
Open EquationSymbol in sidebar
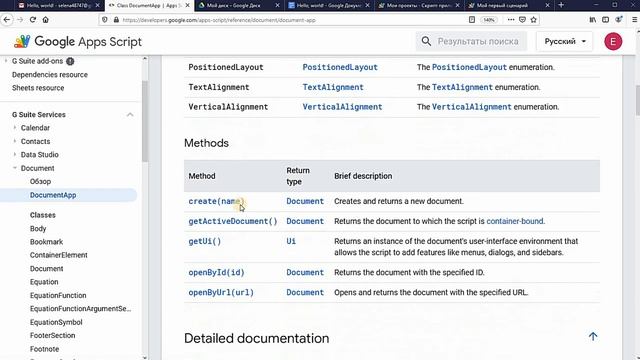pyautogui.click(x=56, y=322)
